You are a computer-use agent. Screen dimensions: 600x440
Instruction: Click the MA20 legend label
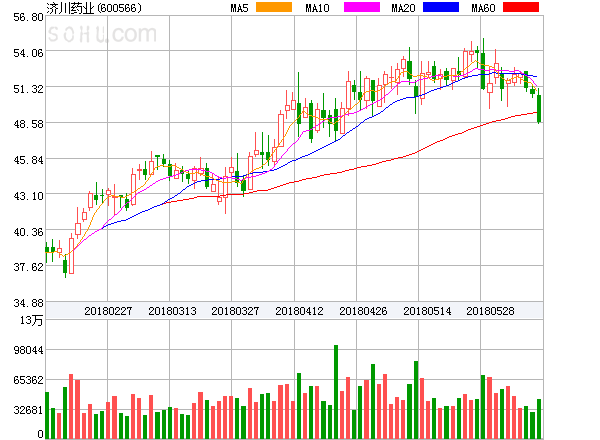[403, 8]
